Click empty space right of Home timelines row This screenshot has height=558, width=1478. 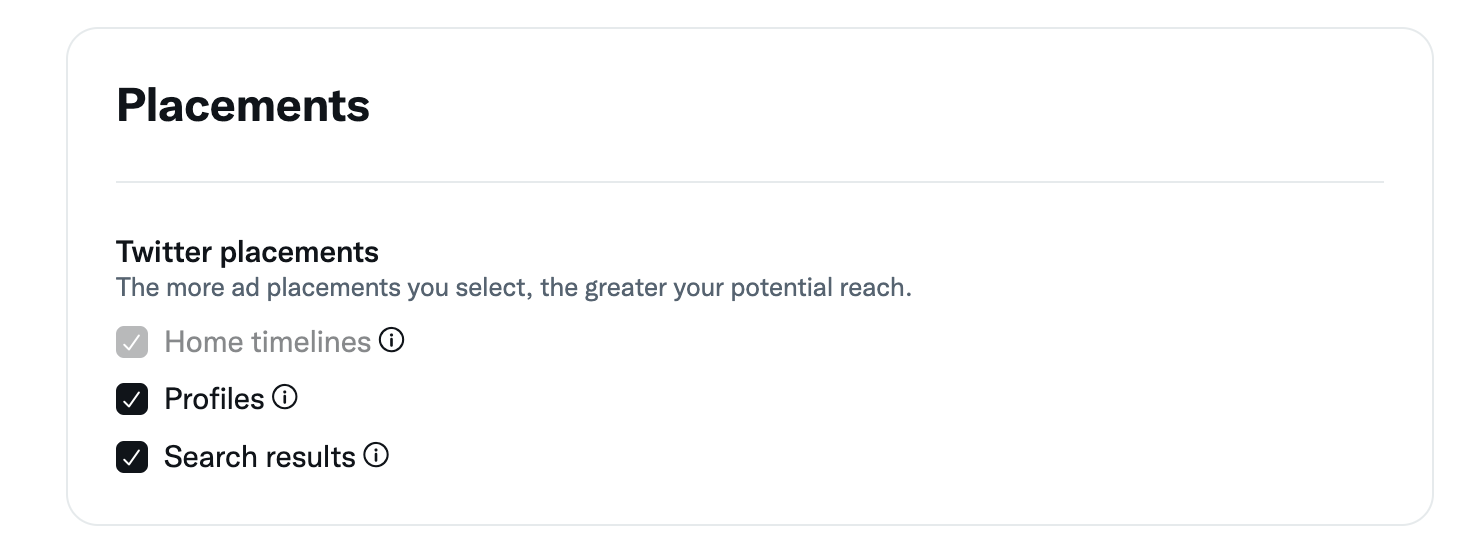pyautogui.click(x=800, y=342)
